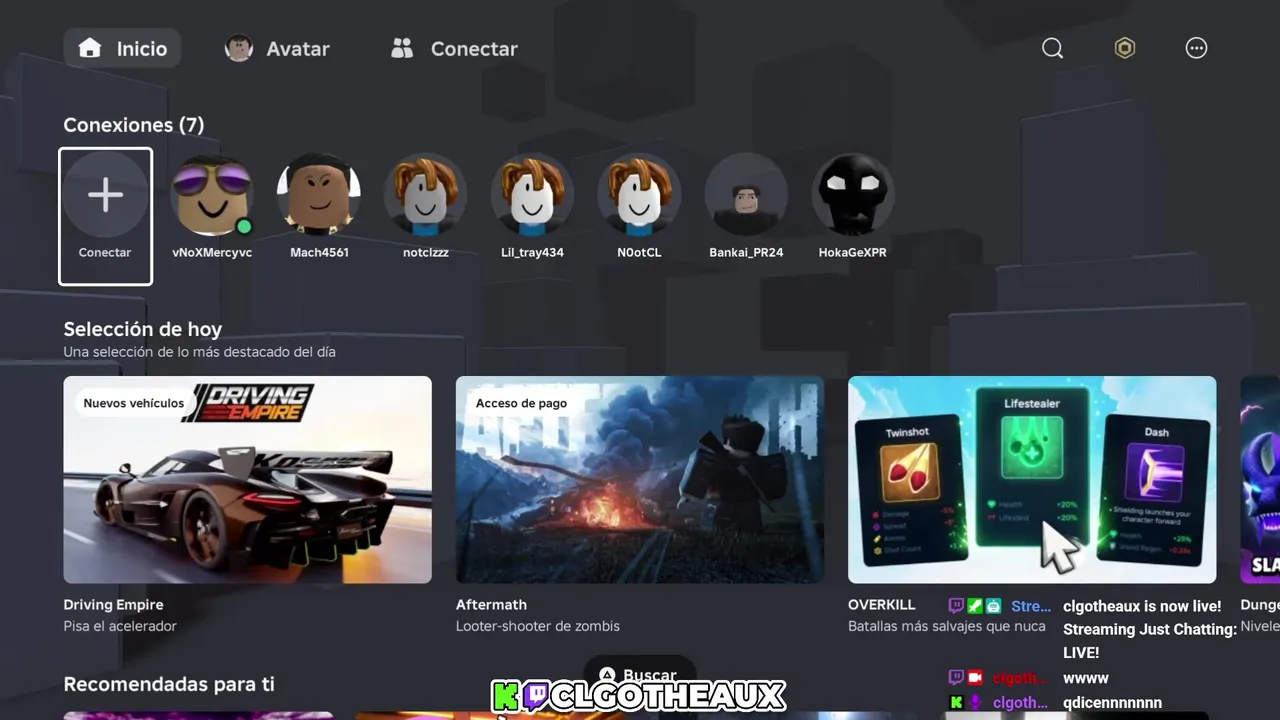Open Mach4561's avatar

click(319, 195)
